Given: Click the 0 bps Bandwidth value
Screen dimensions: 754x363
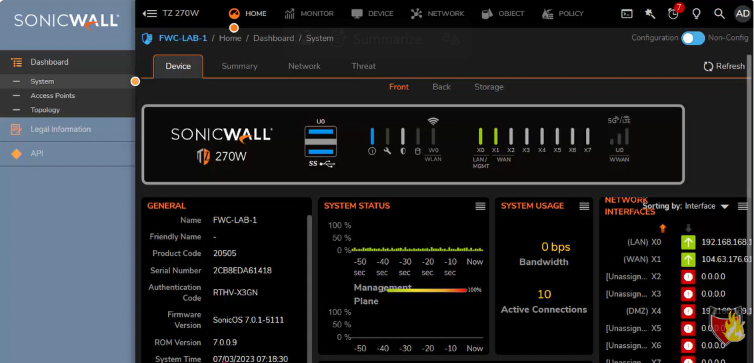Looking at the screenshot, I should pyautogui.click(x=555, y=247).
